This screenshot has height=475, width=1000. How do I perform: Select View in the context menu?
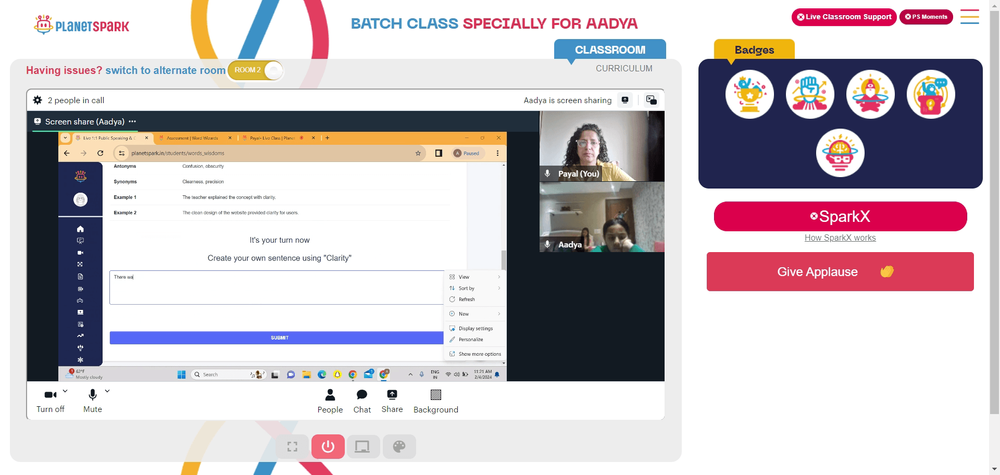click(474, 277)
